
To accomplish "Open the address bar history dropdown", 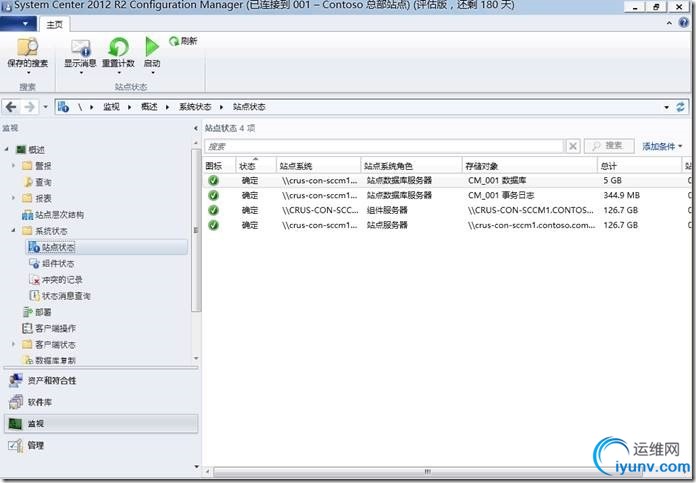I will [x=666, y=107].
